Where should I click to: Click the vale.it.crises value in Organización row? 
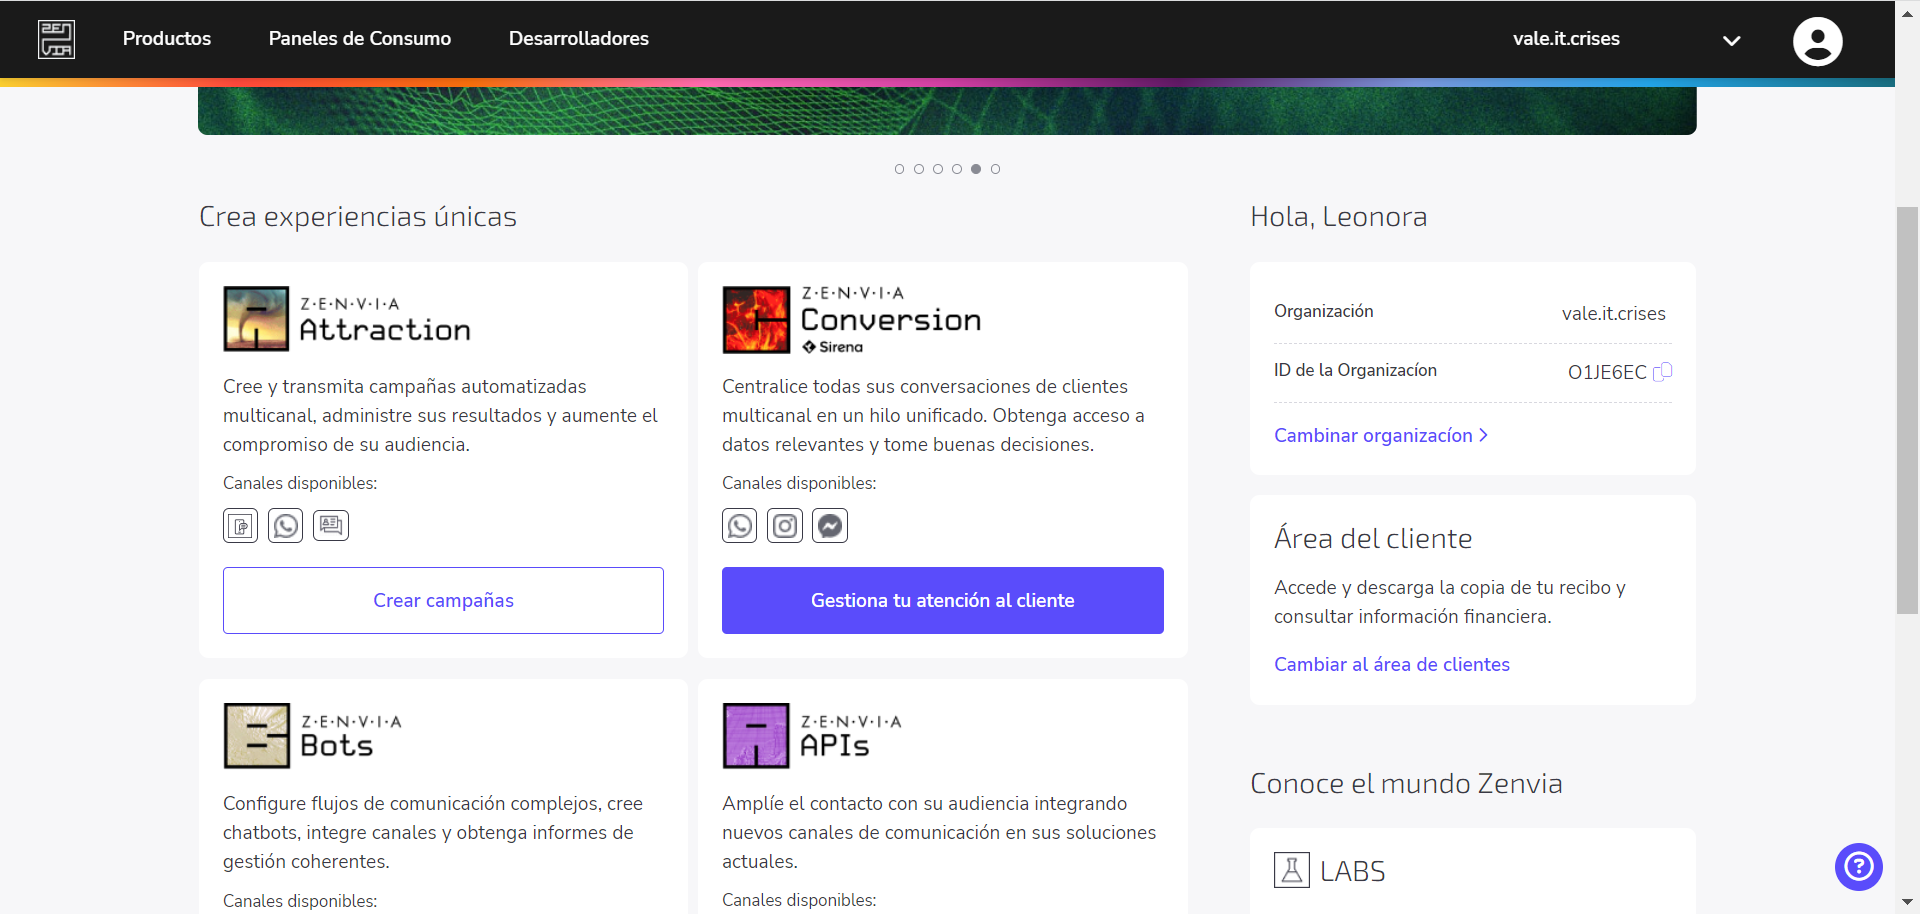coord(1613,313)
